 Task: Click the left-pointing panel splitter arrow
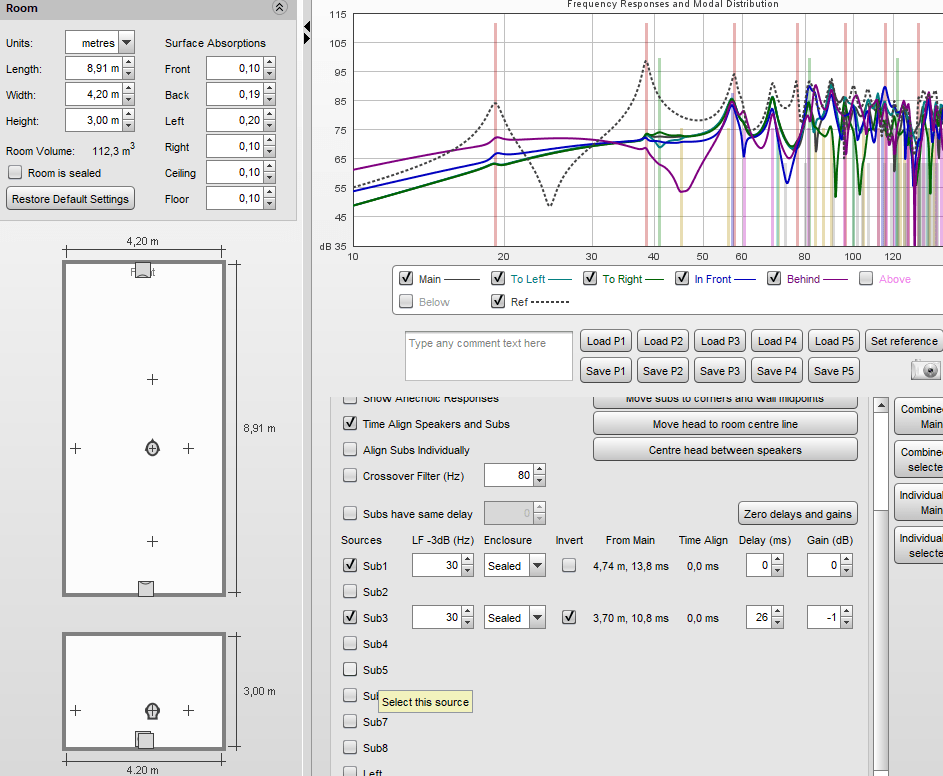point(307,26)
